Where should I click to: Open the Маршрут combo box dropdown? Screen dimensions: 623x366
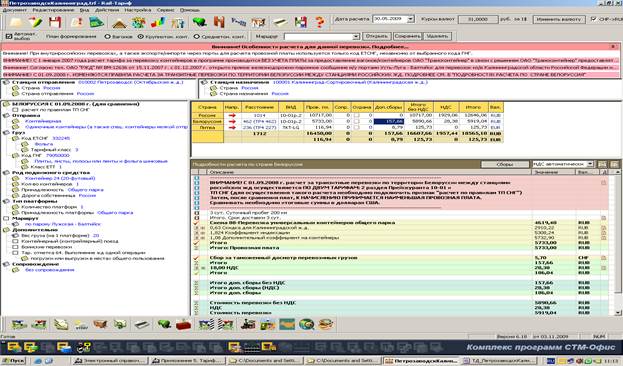pos(356,37)
